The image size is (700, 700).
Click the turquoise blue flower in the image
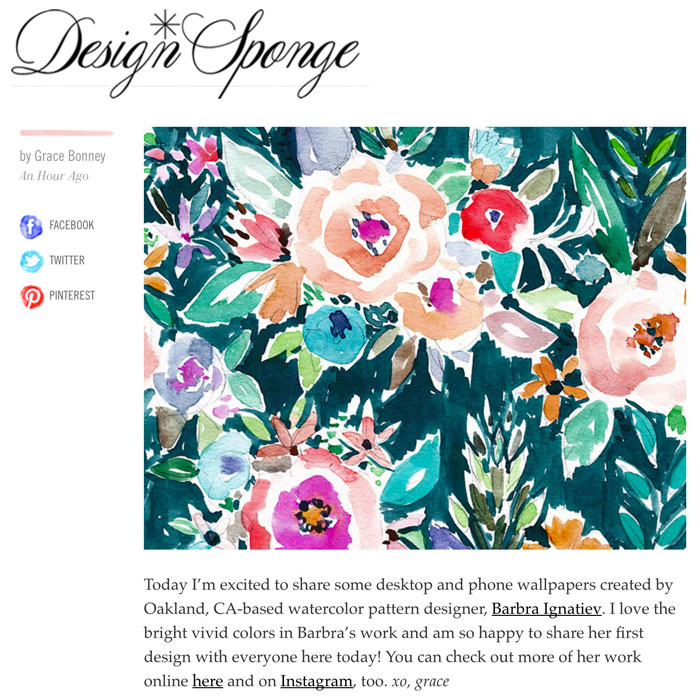click(x=335, y=328)
